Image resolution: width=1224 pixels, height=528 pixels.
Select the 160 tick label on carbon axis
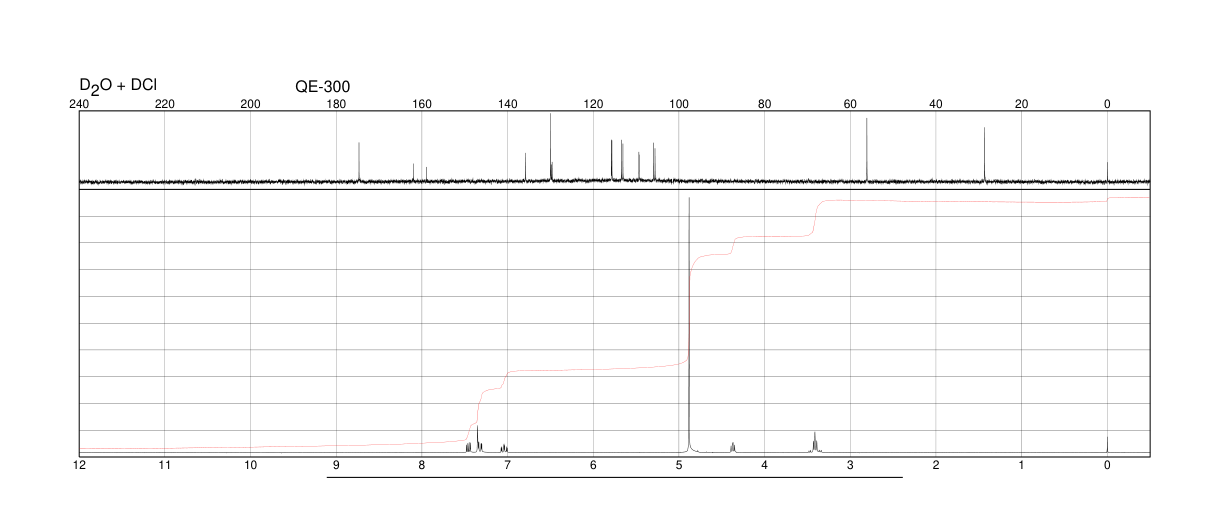[x=422, y=104]
